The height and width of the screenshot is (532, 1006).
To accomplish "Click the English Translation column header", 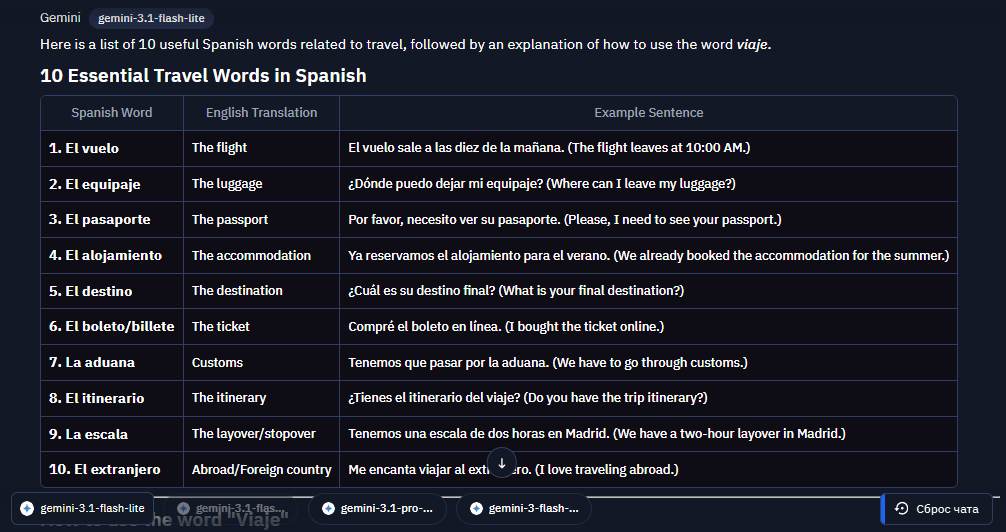I will coord(261,113).
